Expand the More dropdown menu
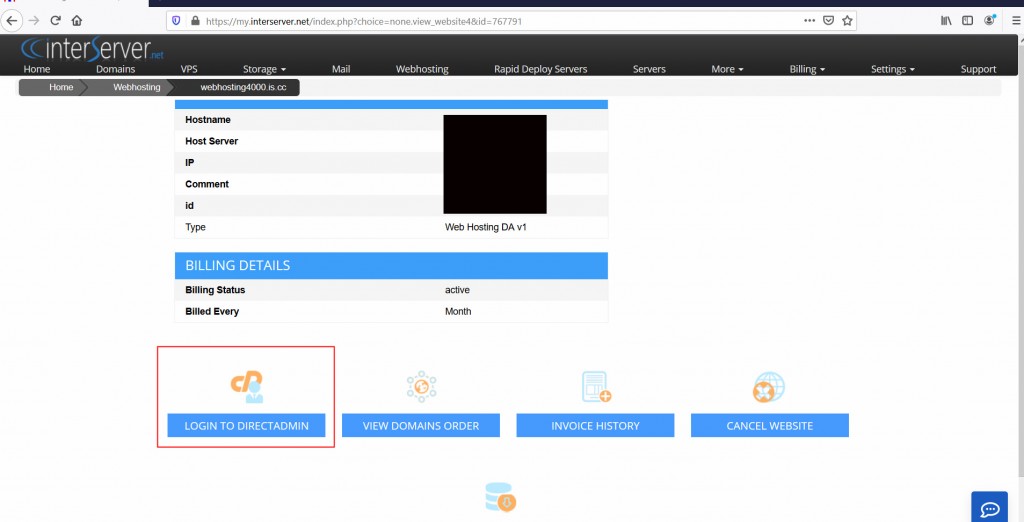This screenshot has width=1024, height=522. 728,69
